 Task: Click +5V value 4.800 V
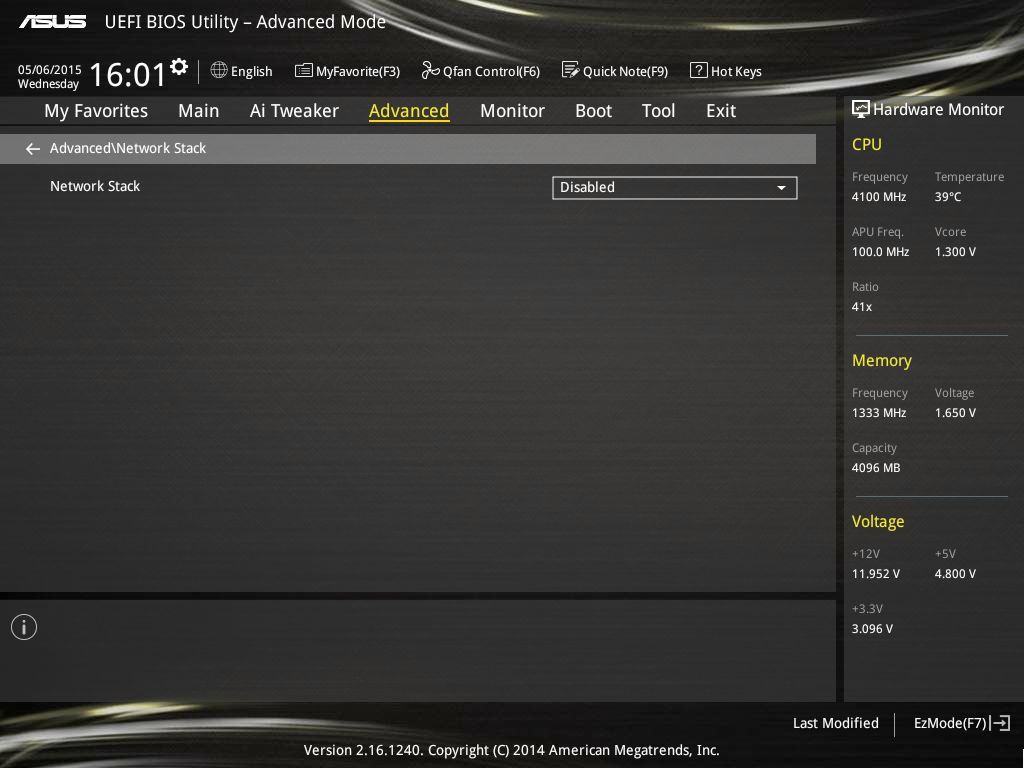click(955, 573)
